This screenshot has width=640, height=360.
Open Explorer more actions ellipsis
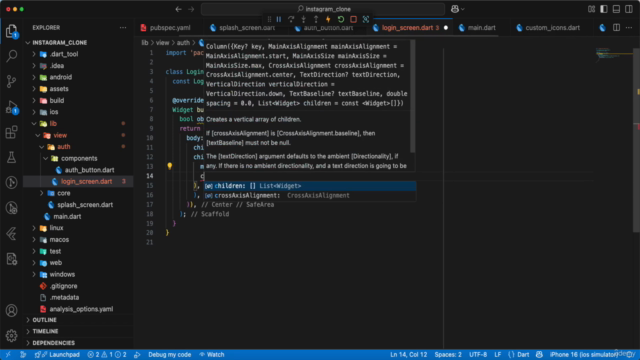tap(123, 28)
